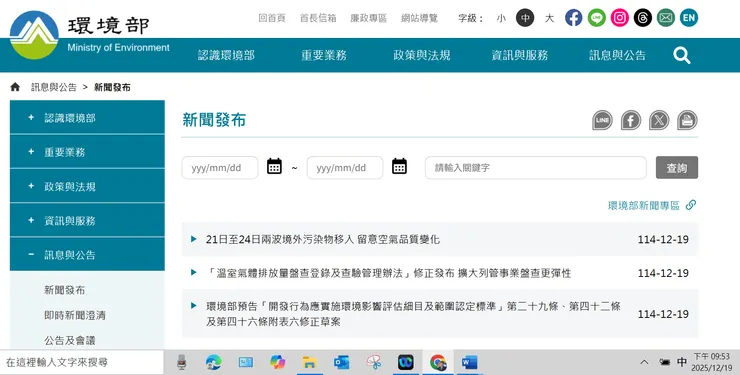Image resolution: width=740 pixels, height=375 pixels.
Task: Launch Microsoft Edge from taskbar
Action: coord(214,362)
